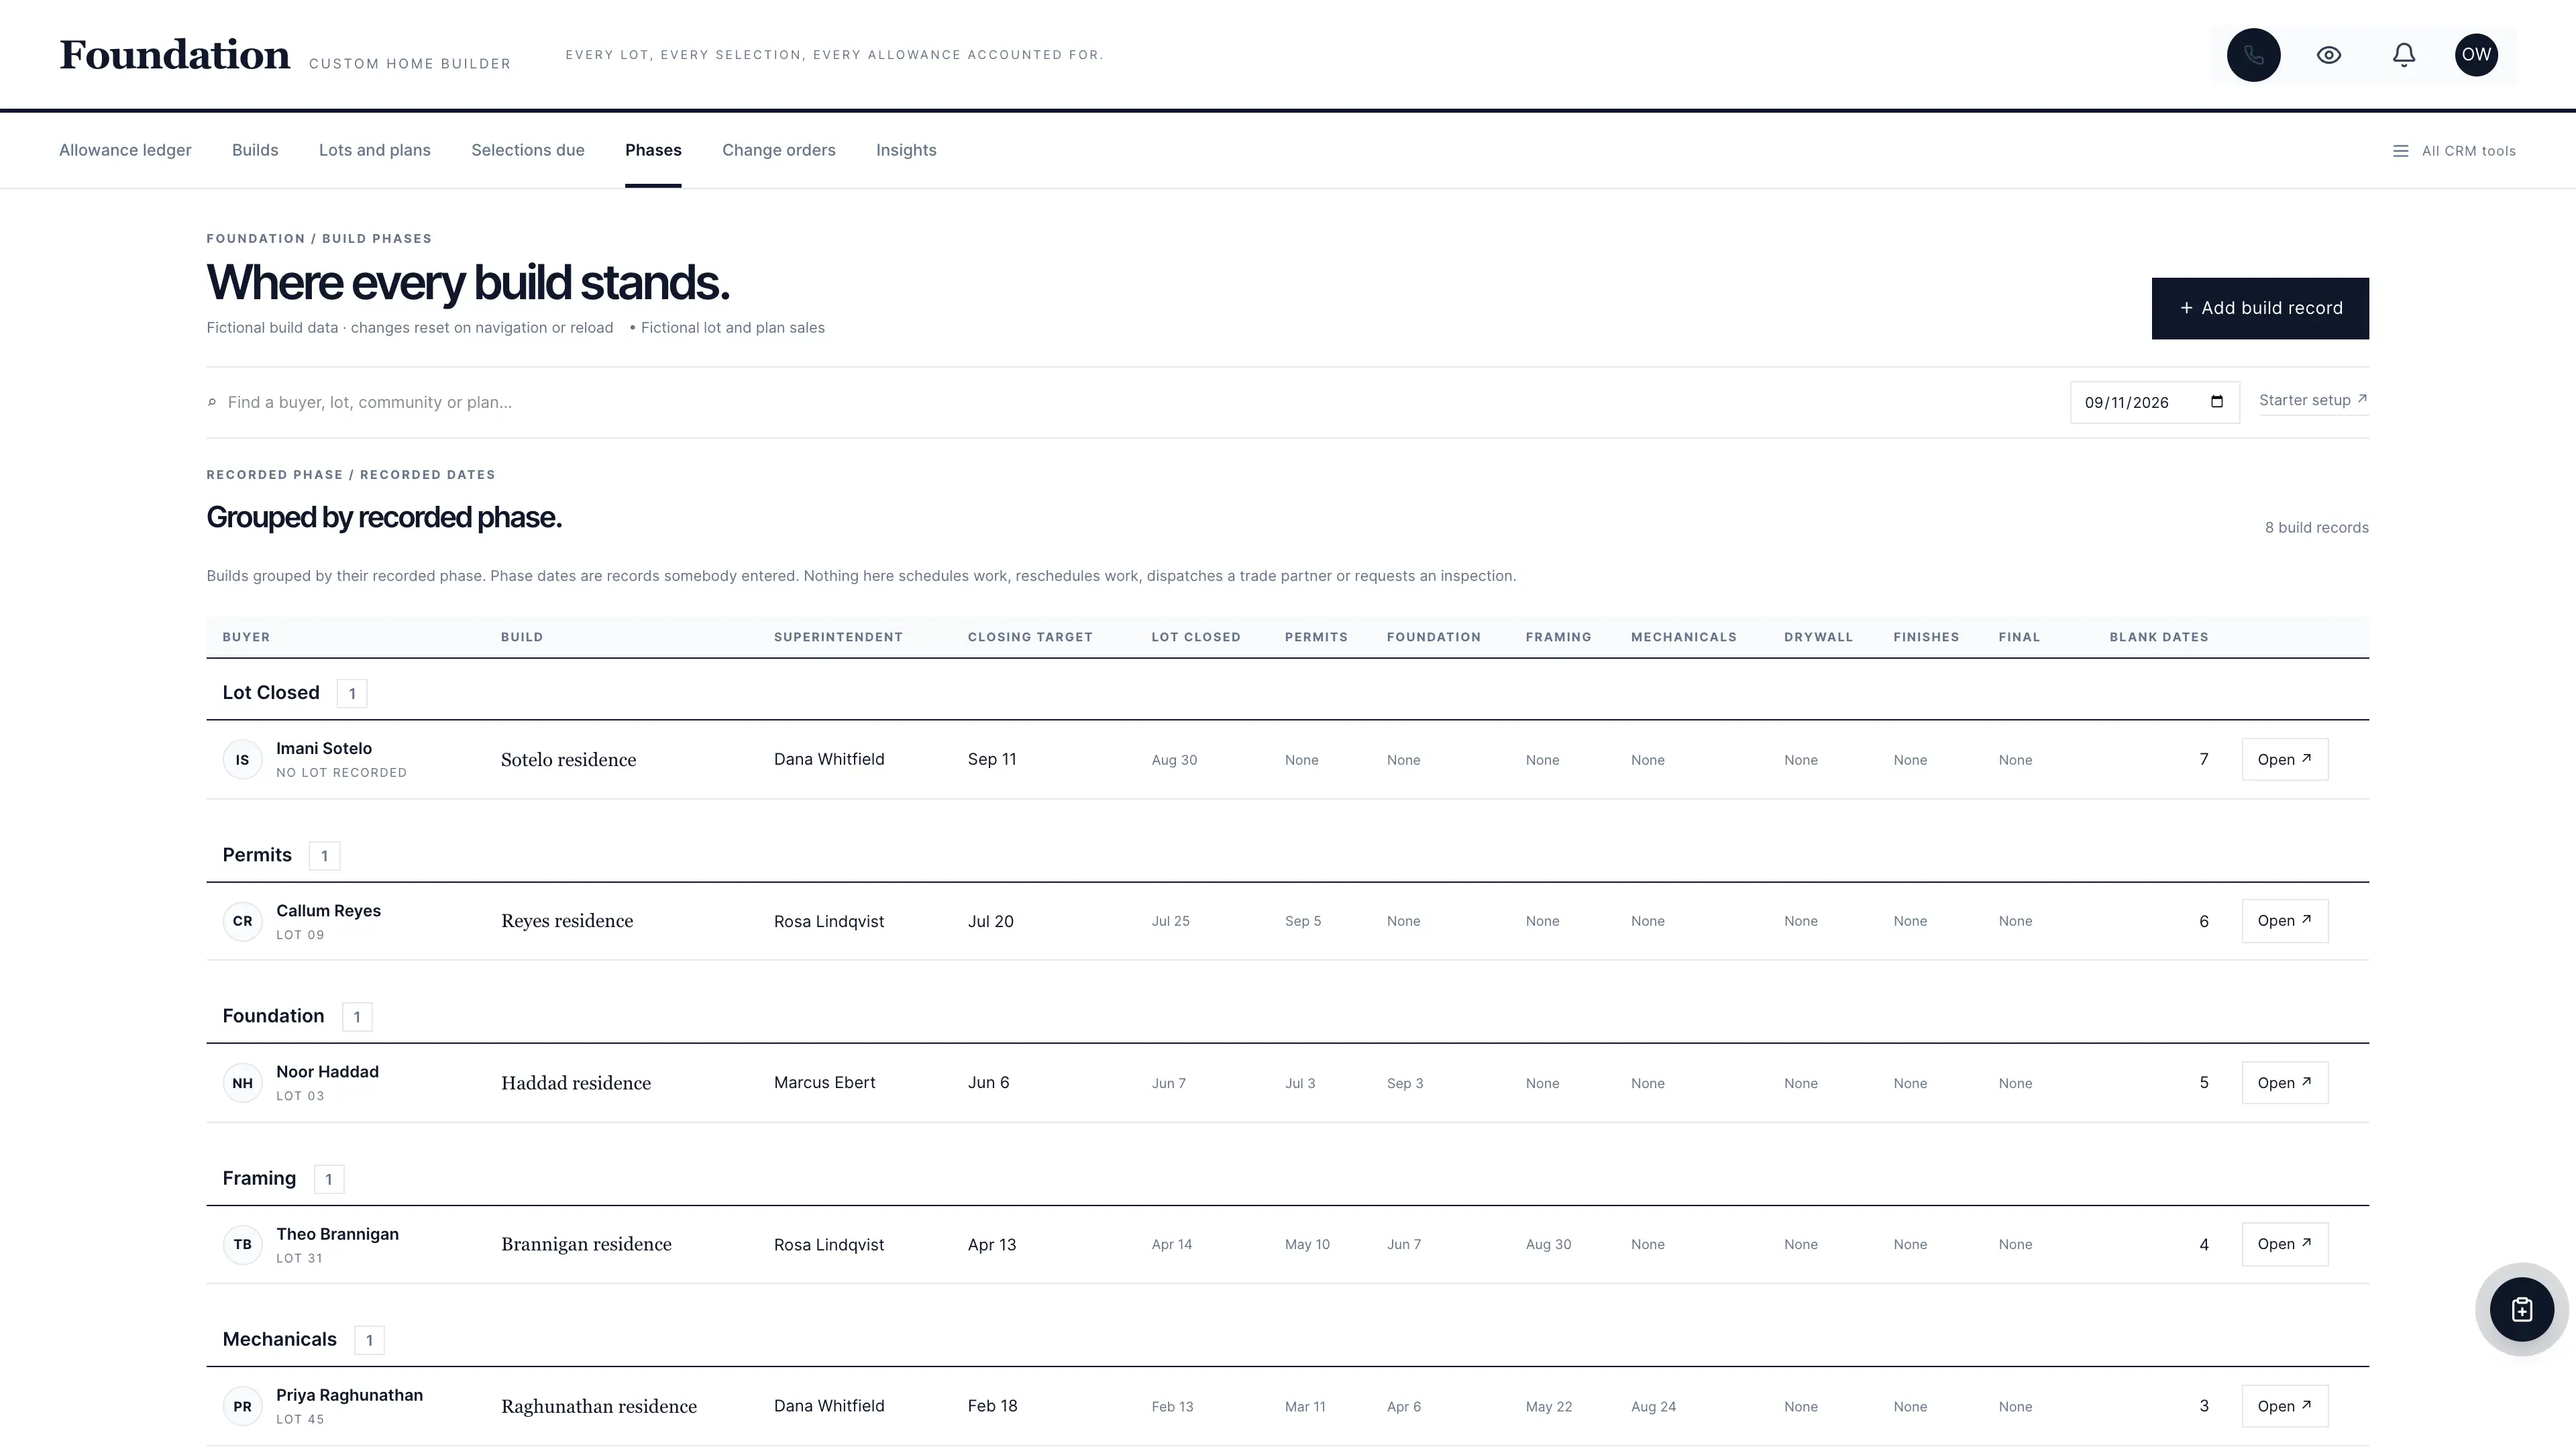Screen dimensions: 2576x1449
Task: Switch to the Change orders tab
Action: [x=778, y=150]
